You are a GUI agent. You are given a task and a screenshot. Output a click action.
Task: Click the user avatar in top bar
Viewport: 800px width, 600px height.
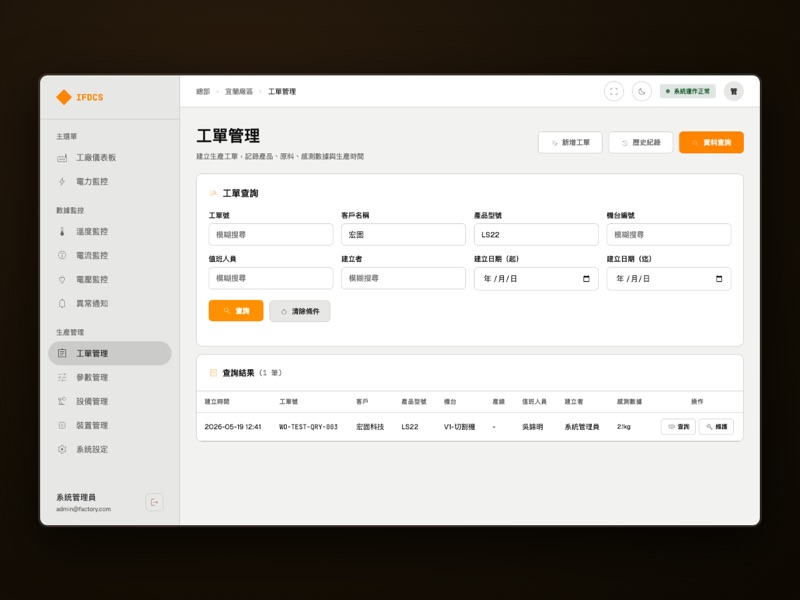pos(734,91)
